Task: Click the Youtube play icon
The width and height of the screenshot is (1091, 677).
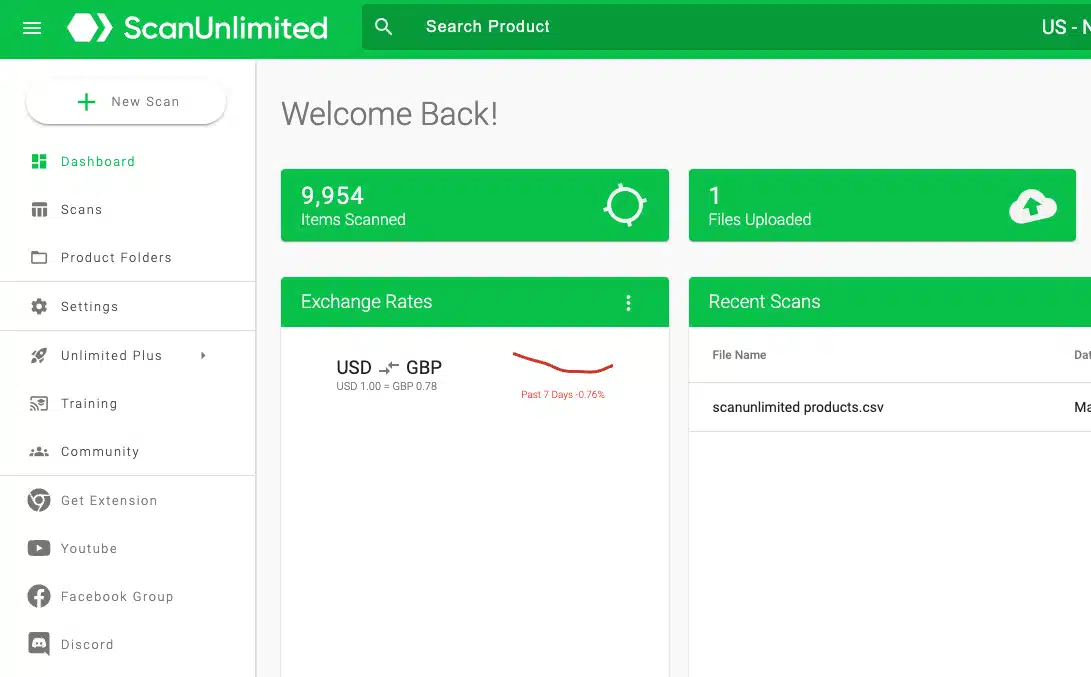Action: click(39, 548)
